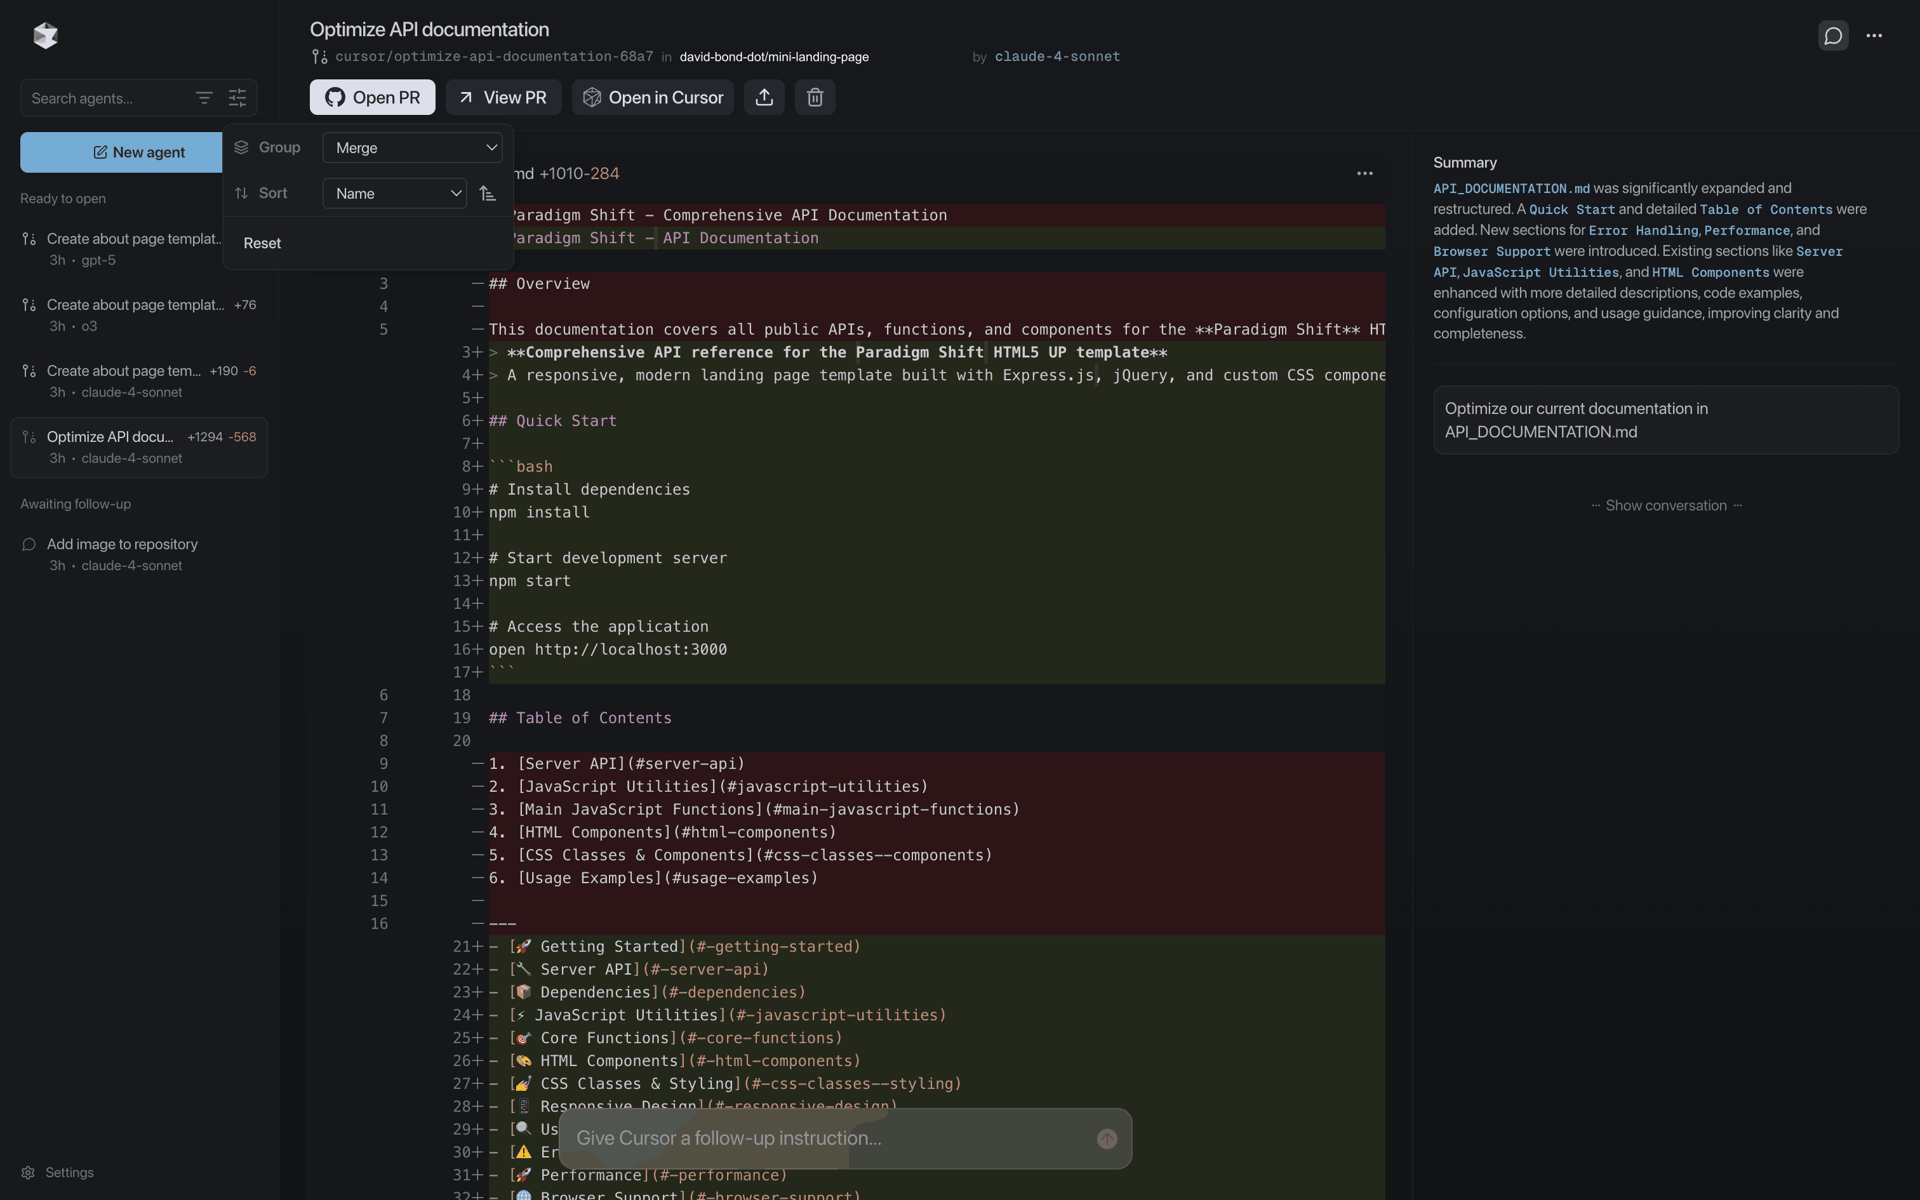
Task: Click the 'Error Handling' term in Summary
Action: pyautogui.click(x=1643, y=230)
